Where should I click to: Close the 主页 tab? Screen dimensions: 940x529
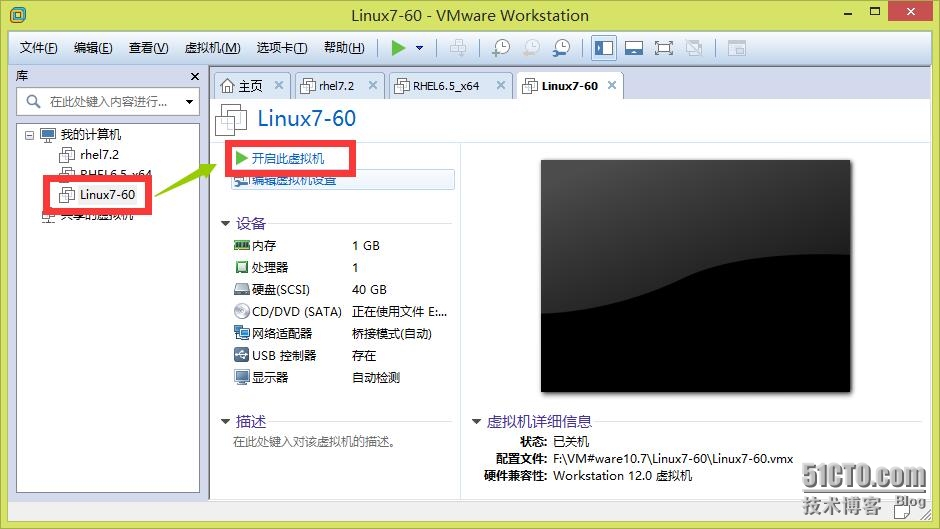pos(279,85)
